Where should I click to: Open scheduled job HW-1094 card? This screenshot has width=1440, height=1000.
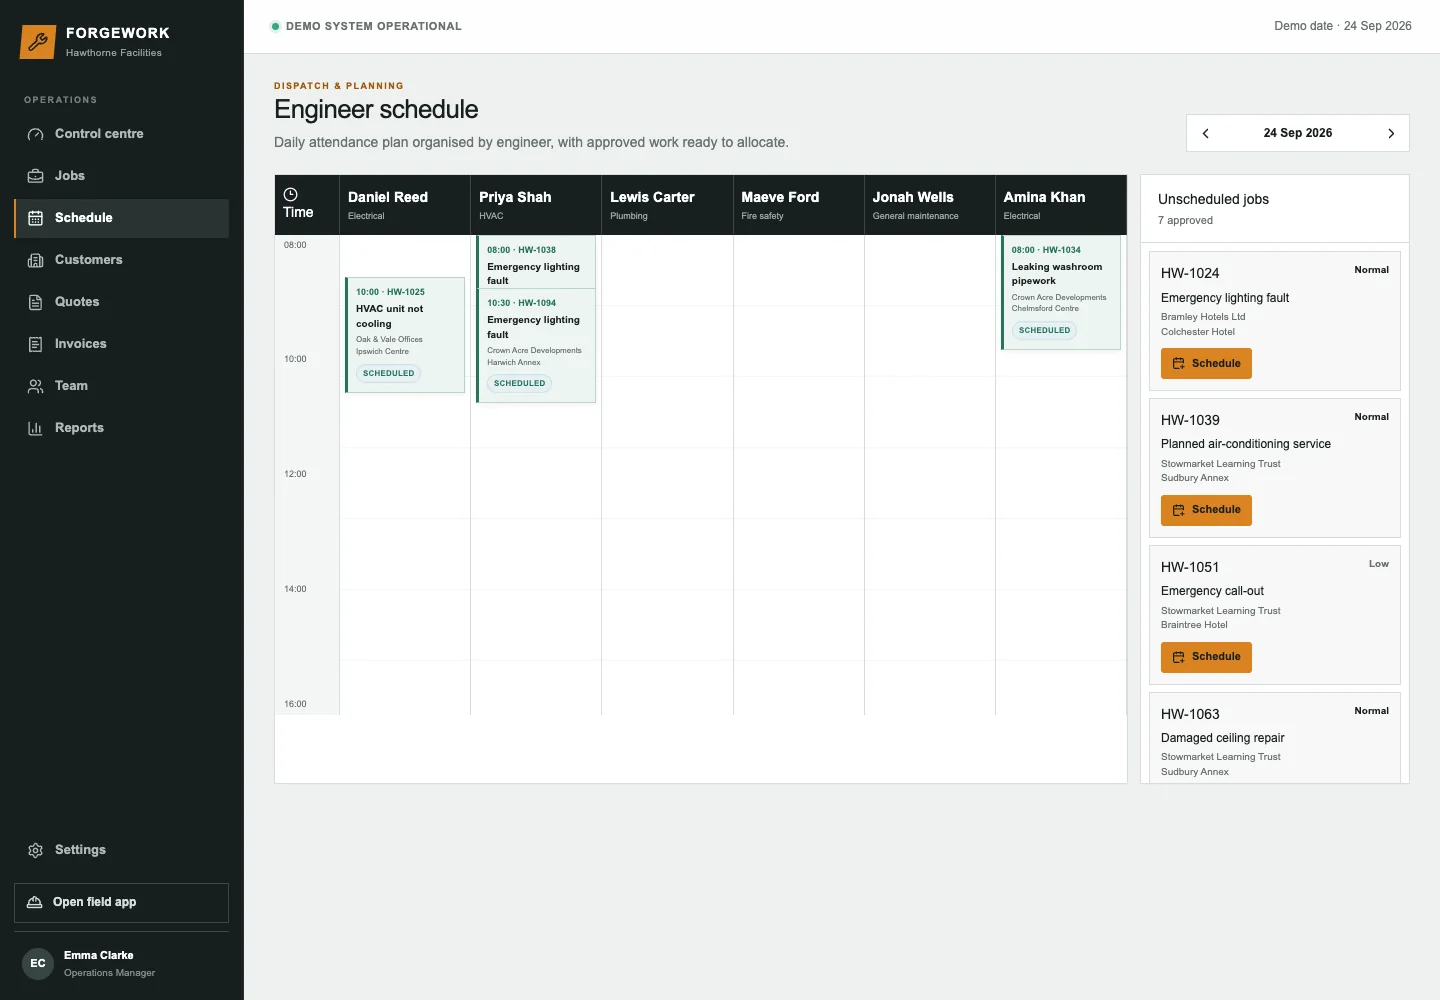tap(537, 346)
